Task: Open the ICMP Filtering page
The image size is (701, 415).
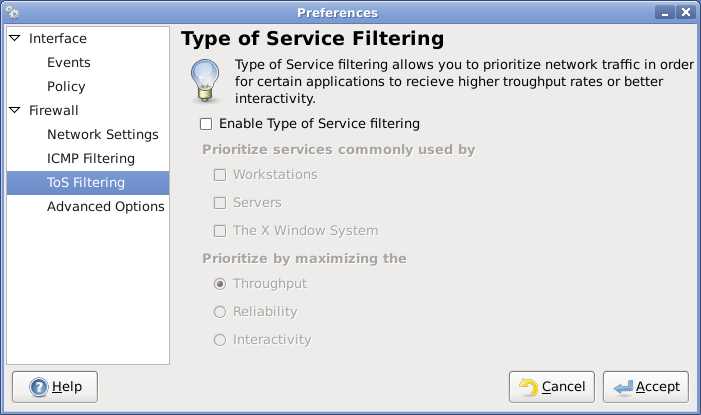Action: [x=91, y=158]
